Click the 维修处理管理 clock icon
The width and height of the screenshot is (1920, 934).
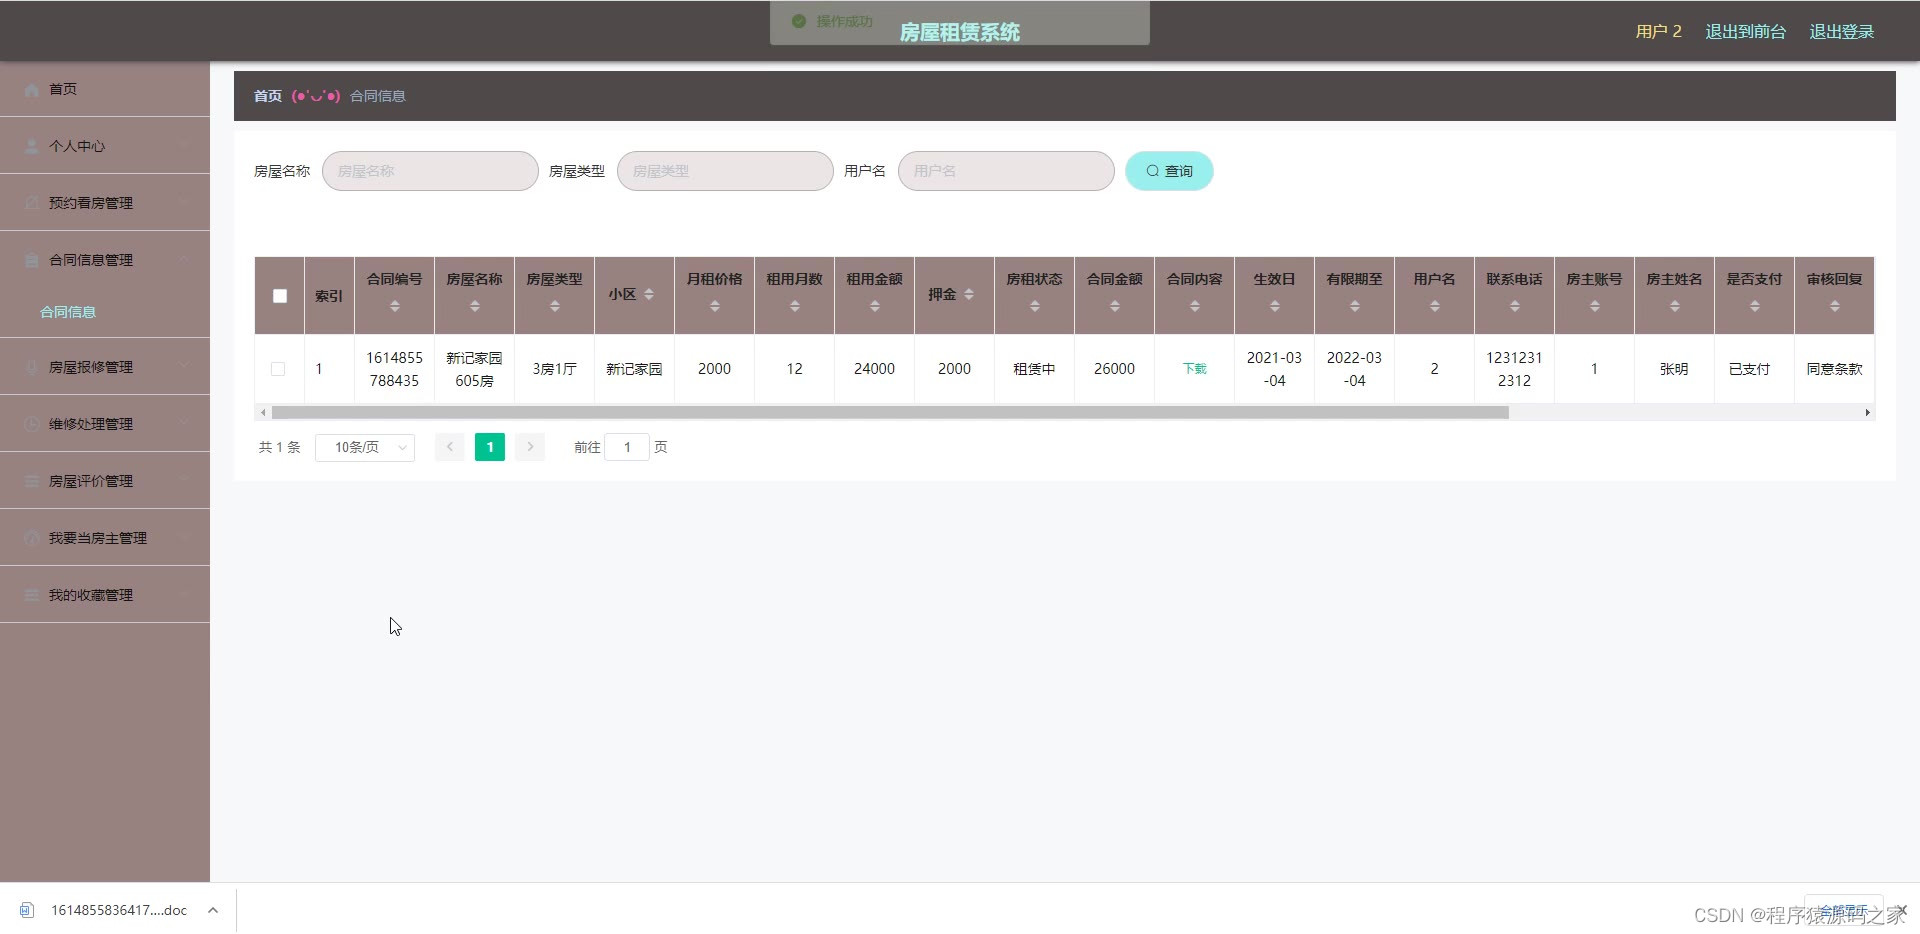pos(31,423)
